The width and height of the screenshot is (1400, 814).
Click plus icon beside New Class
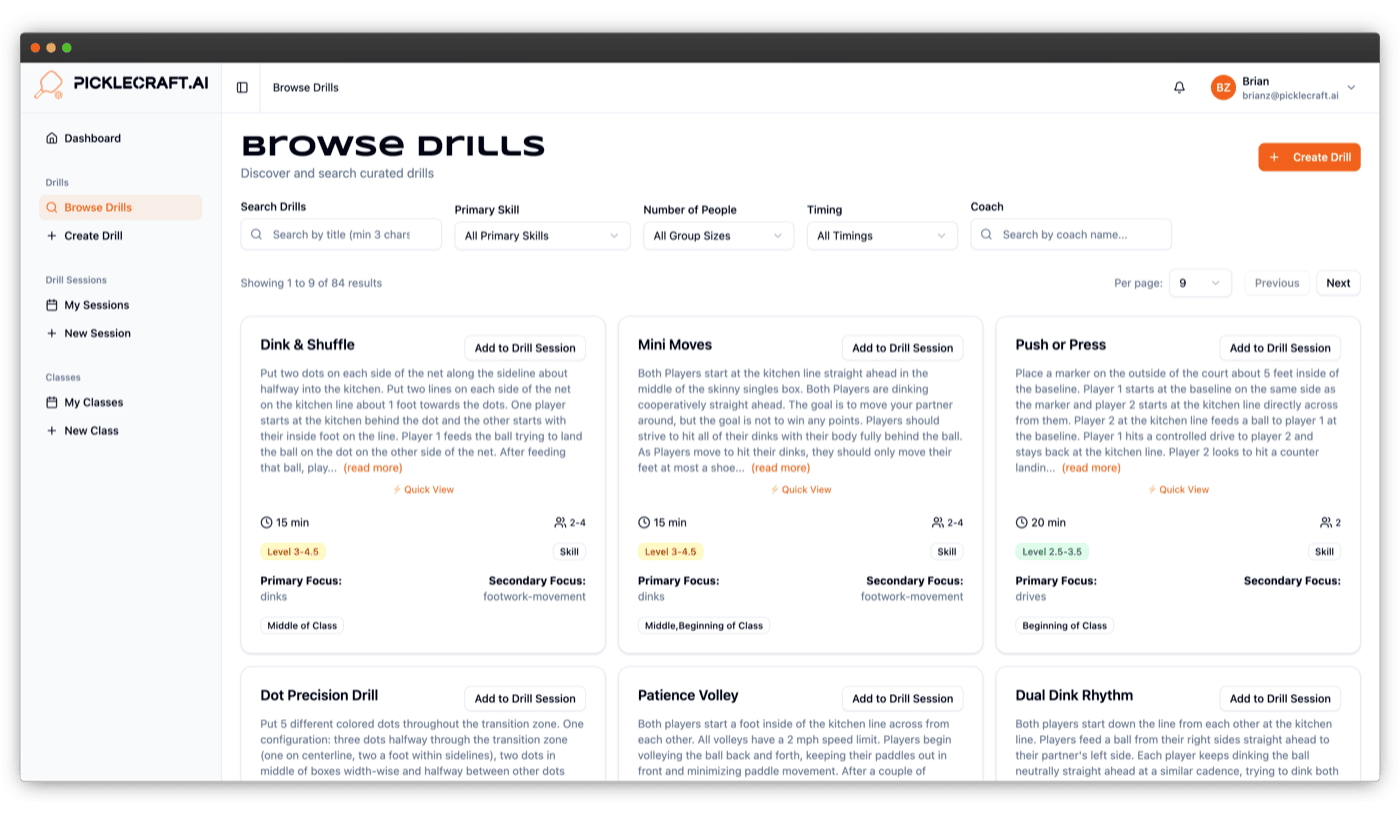coord(52,431)
